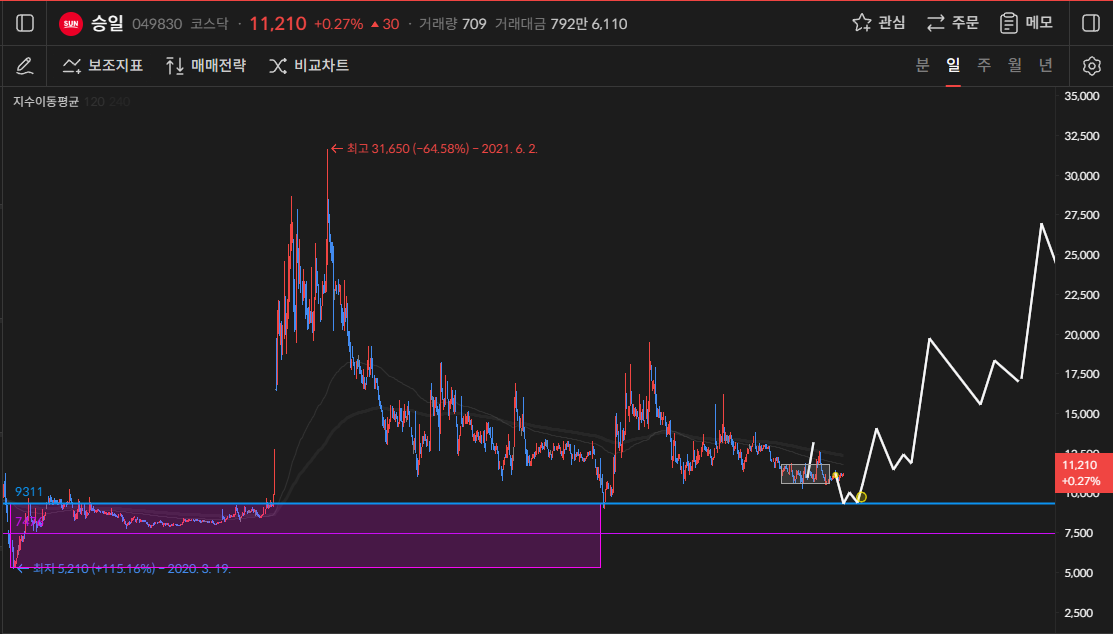
Task: Click the 35,000 price axis label
Action: pyautogui.click(x=1082, y=96)
